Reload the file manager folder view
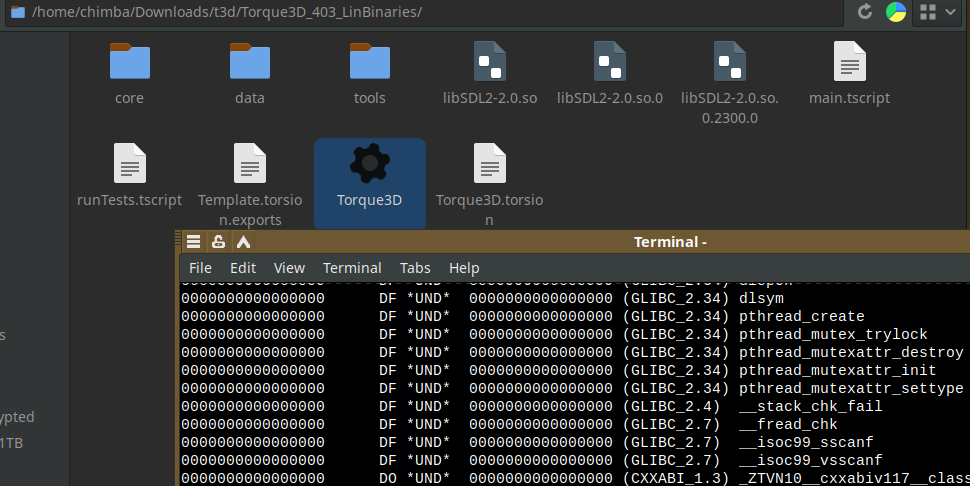This screenshot has height=486, width=970. 865,11
